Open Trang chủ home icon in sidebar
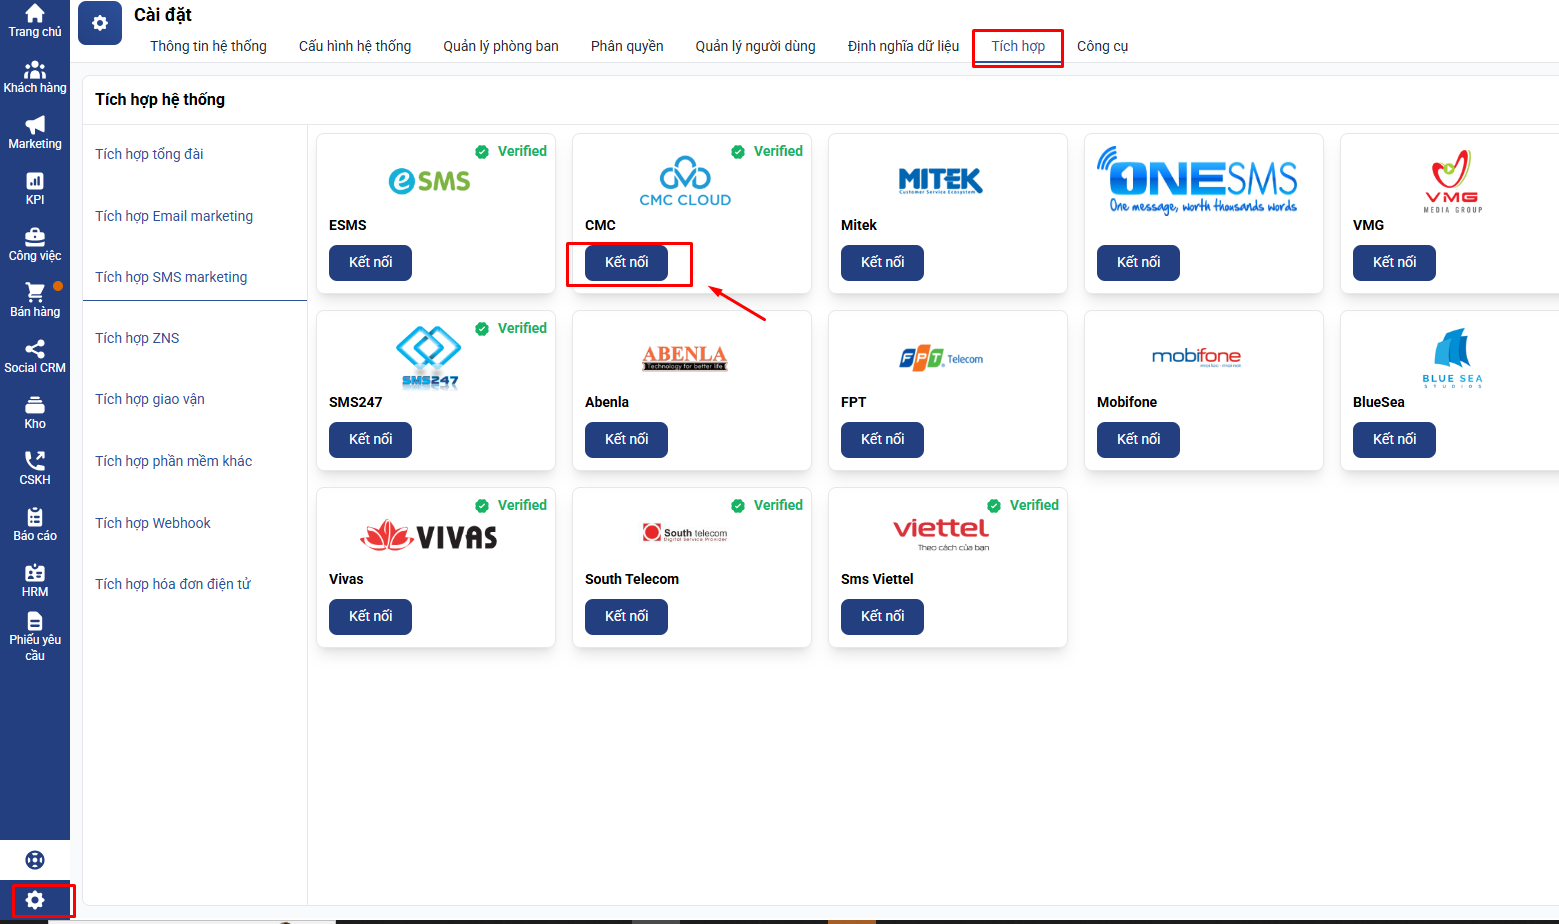 35,14
